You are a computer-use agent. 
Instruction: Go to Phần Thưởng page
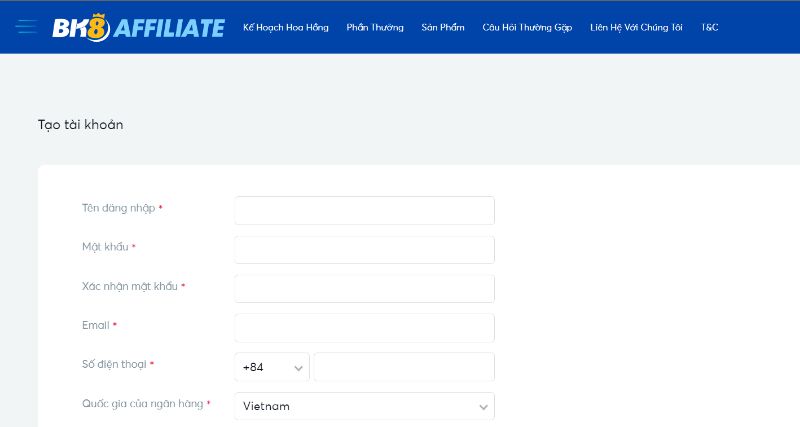(x=375, y=28)
